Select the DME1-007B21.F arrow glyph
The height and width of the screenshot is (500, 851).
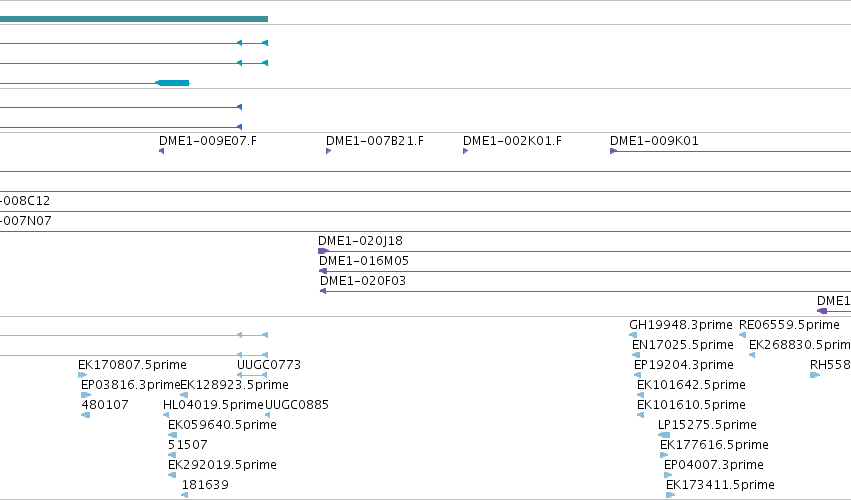point(328,151)
